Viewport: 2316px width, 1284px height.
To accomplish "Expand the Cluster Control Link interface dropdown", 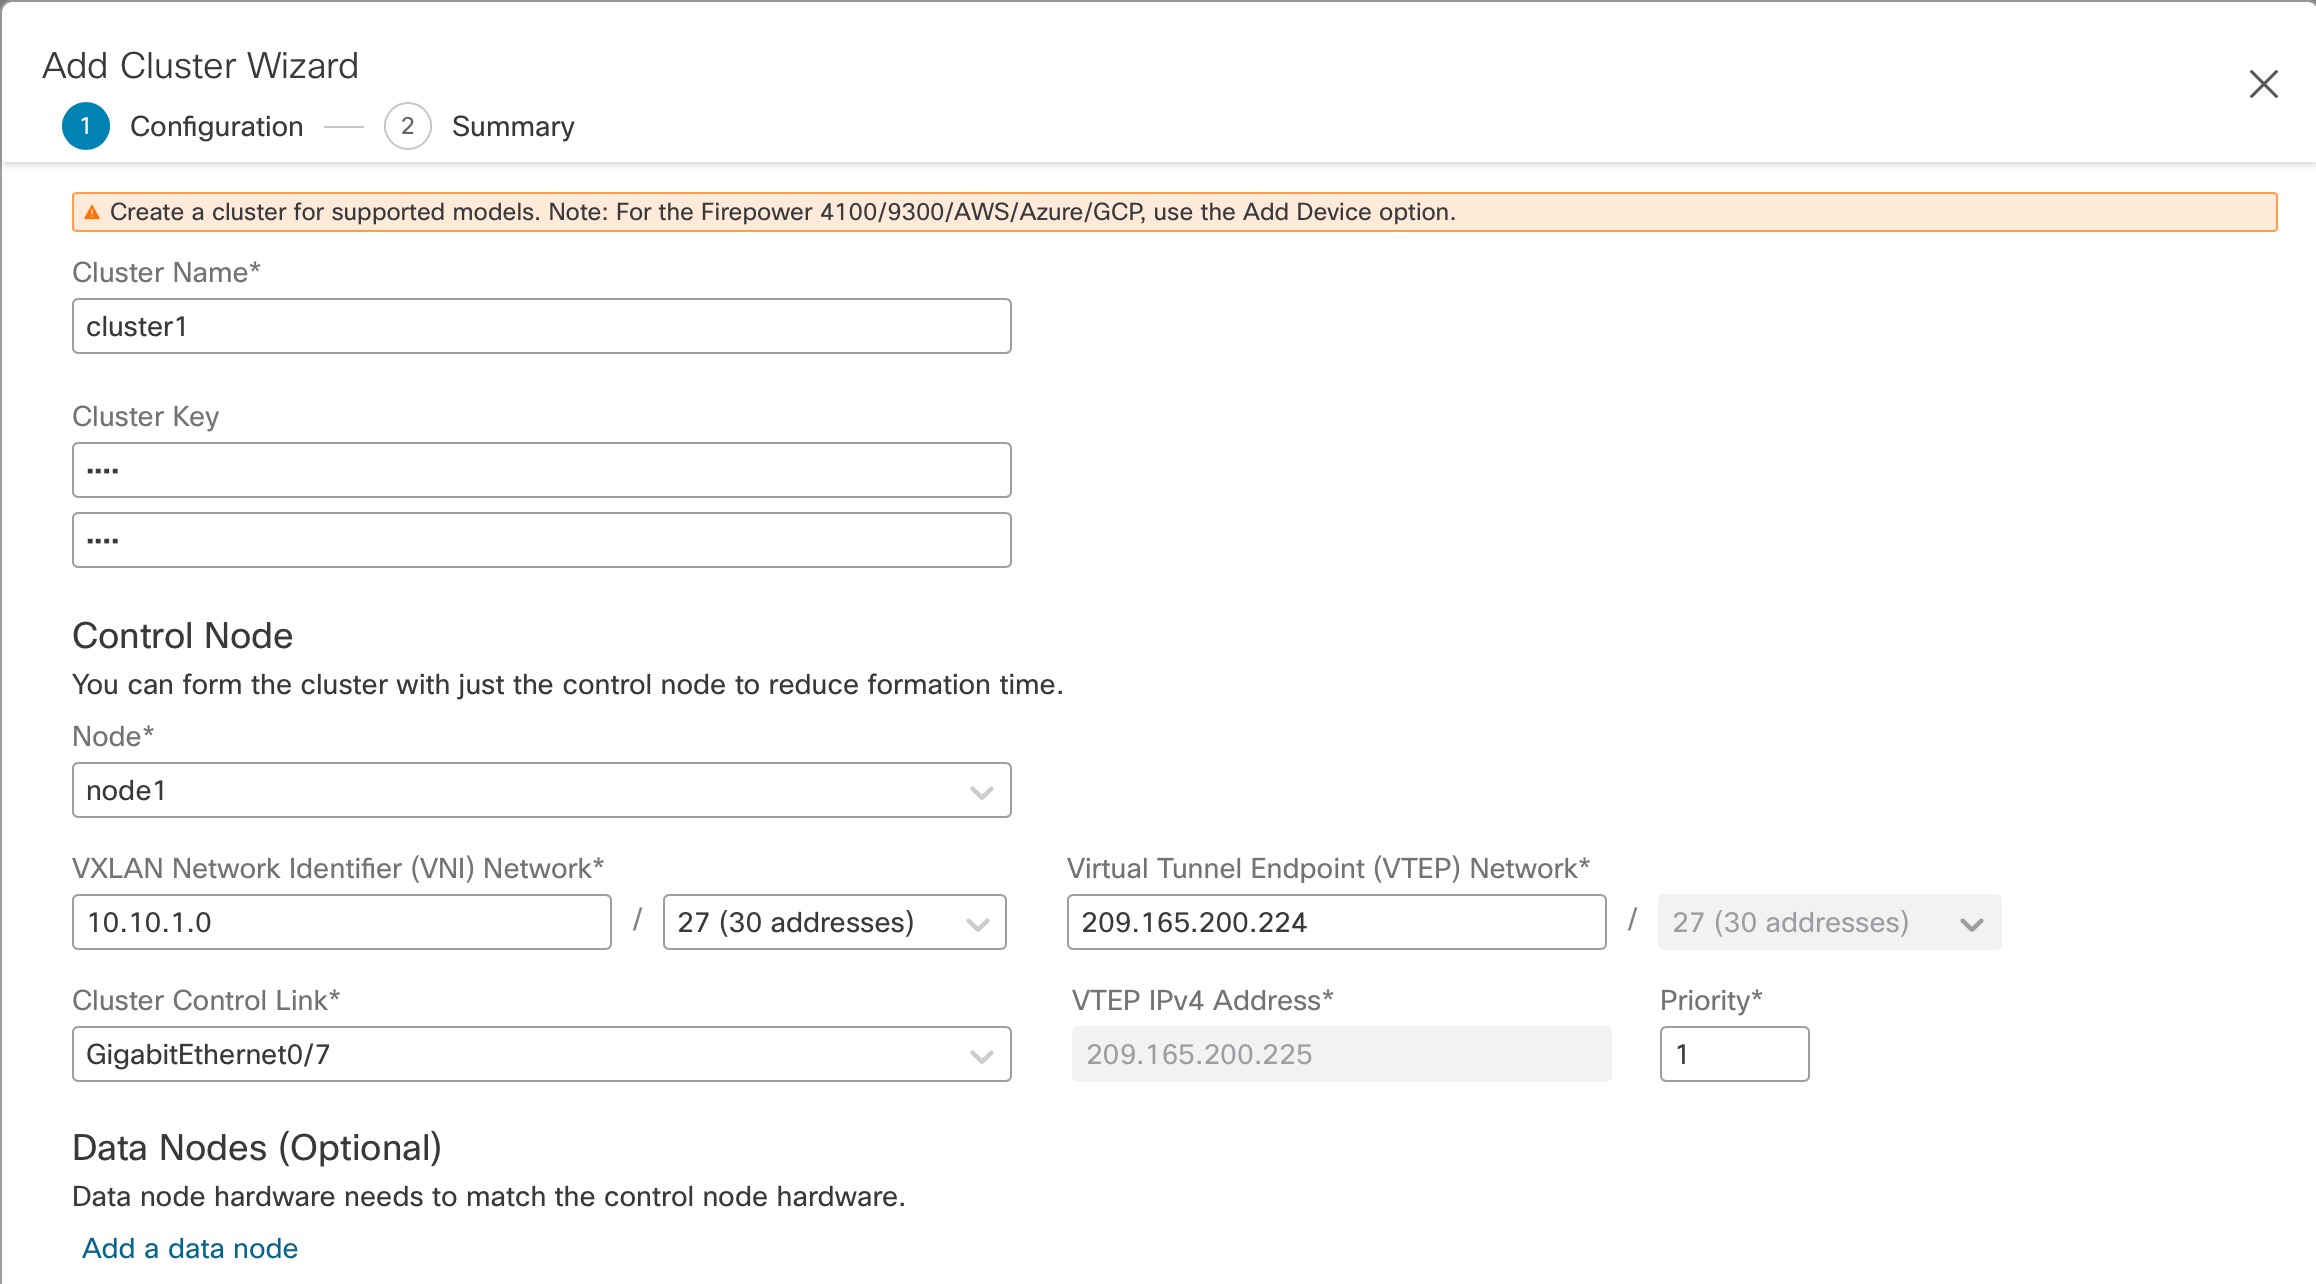I will pyautogui.click(x=982, y=1052).
